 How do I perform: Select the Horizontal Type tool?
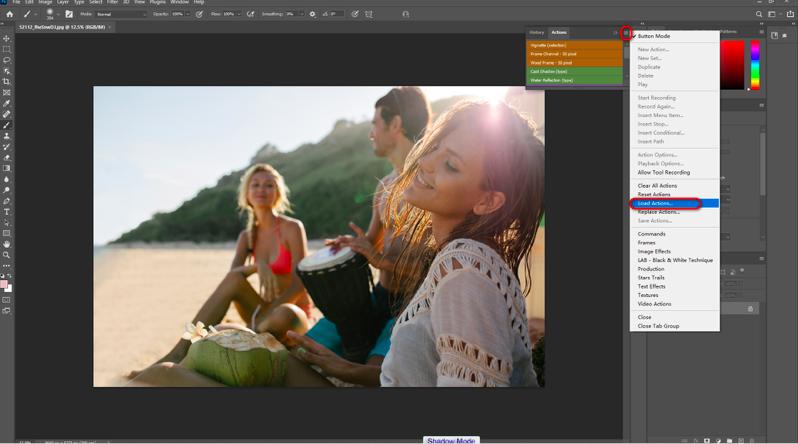7,212
